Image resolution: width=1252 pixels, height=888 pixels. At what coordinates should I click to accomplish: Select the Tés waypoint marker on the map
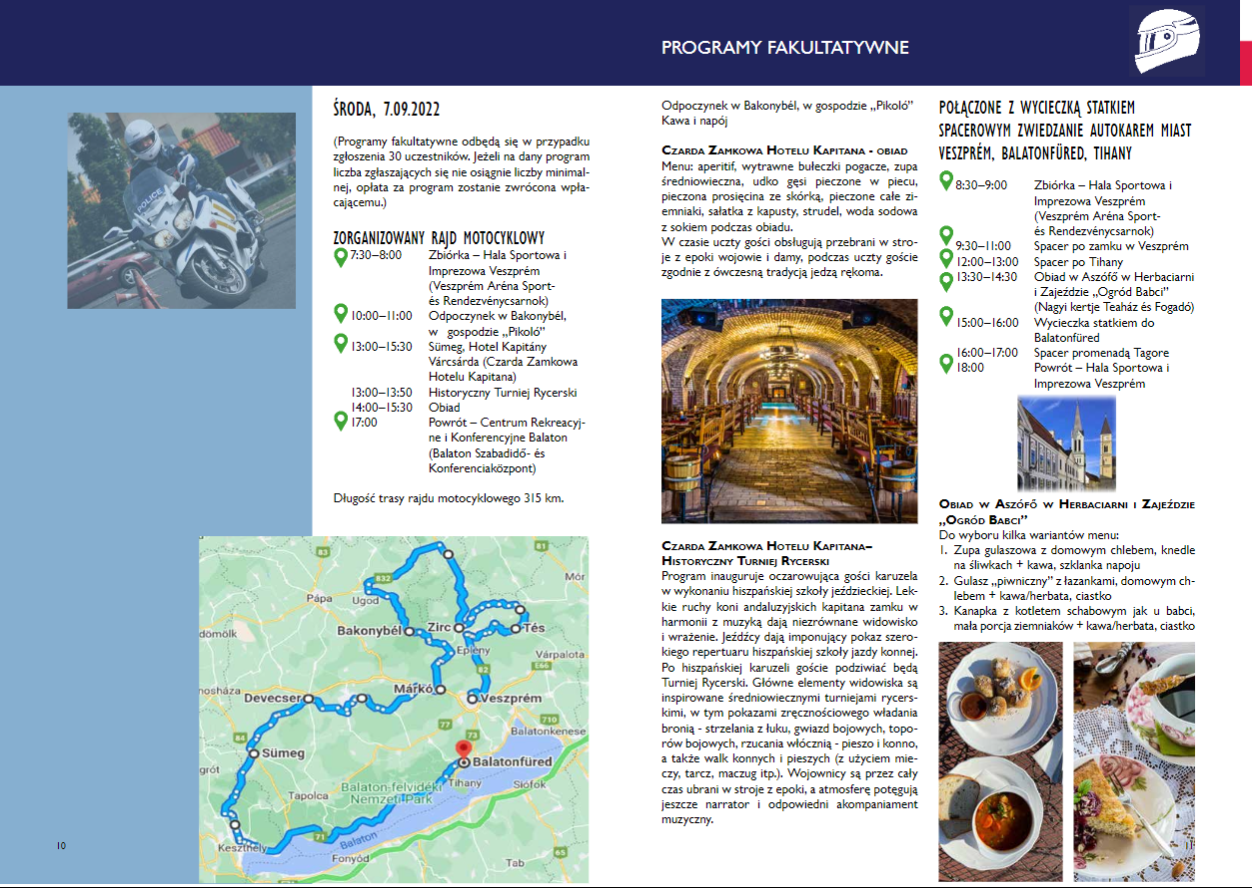coord(515,628)
